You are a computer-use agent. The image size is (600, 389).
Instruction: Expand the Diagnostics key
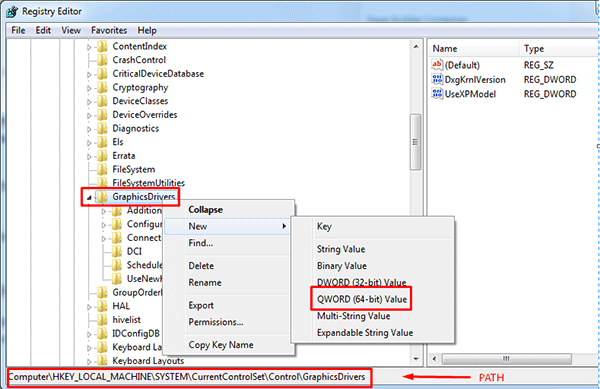(89, 129)
